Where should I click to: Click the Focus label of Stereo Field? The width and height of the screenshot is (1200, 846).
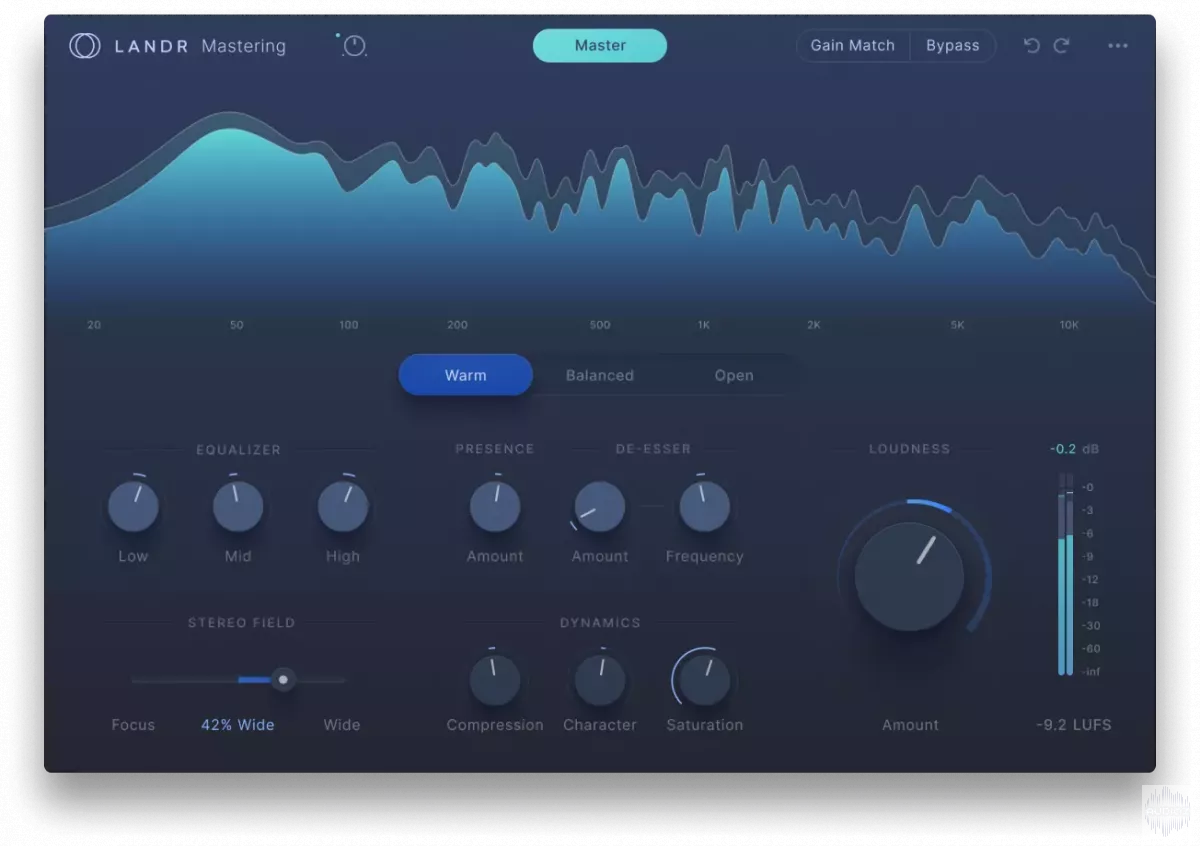click(x=133, y=725)
